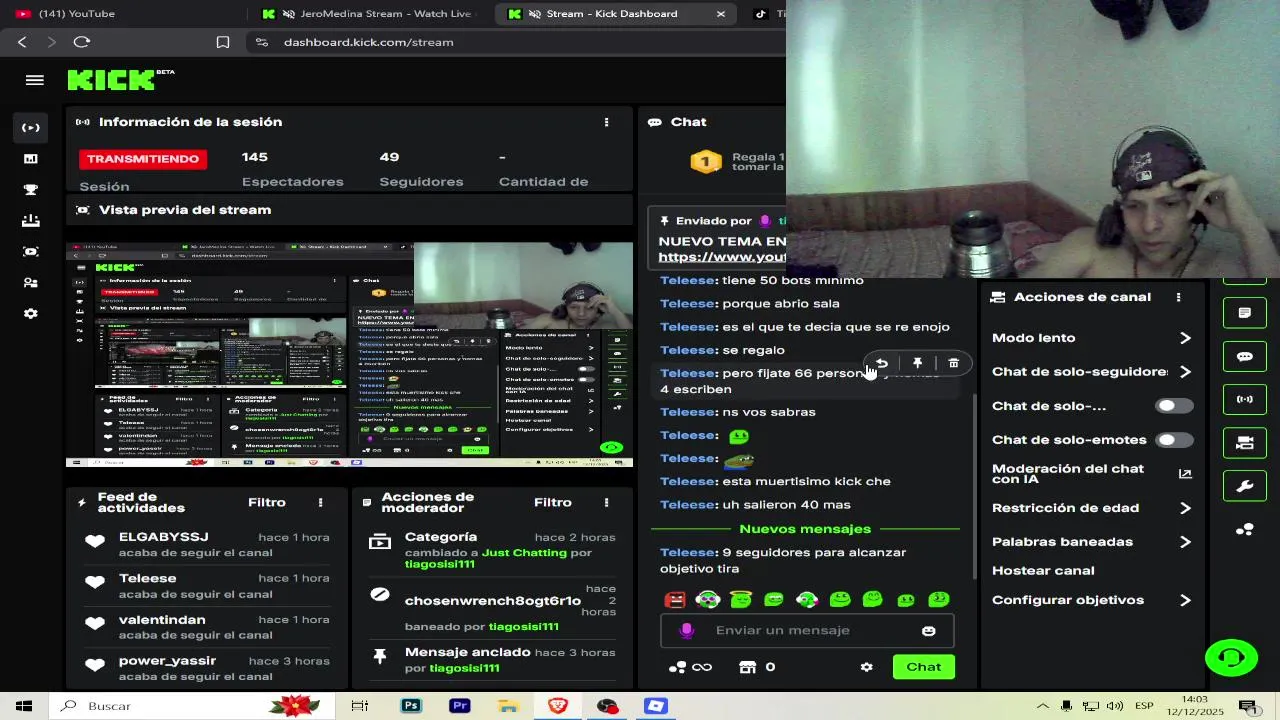Pin the hovered chat message

pos(917,363)
